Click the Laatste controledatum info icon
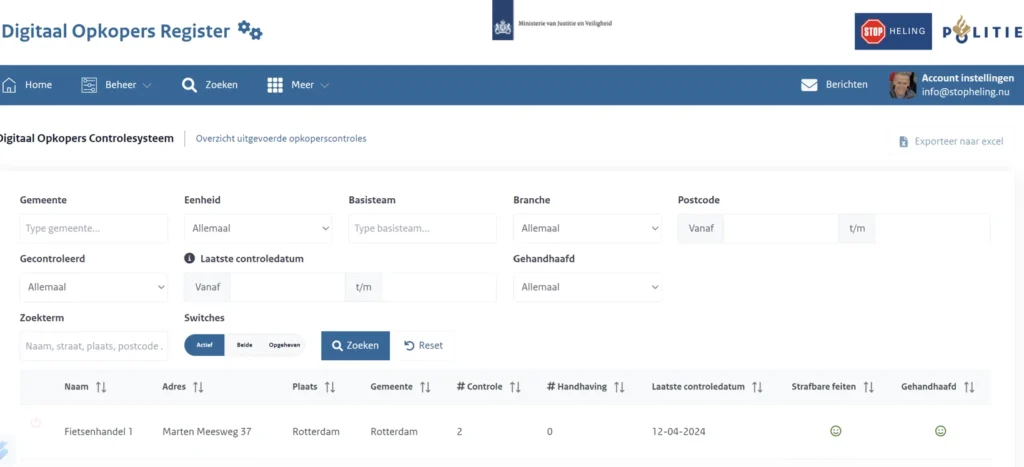 [190, 259]
